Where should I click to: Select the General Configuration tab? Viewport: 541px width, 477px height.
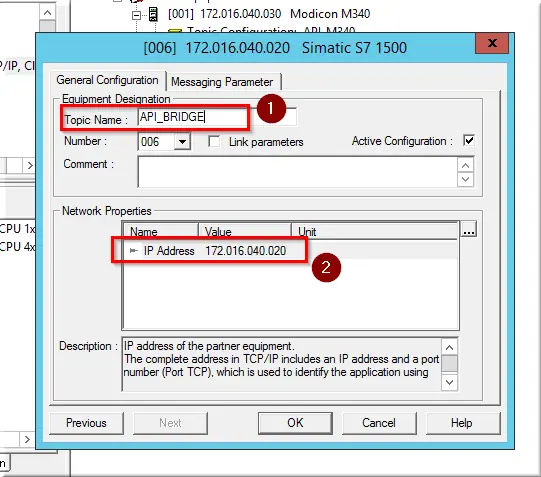pyautogui.click(x=107, y=80)
